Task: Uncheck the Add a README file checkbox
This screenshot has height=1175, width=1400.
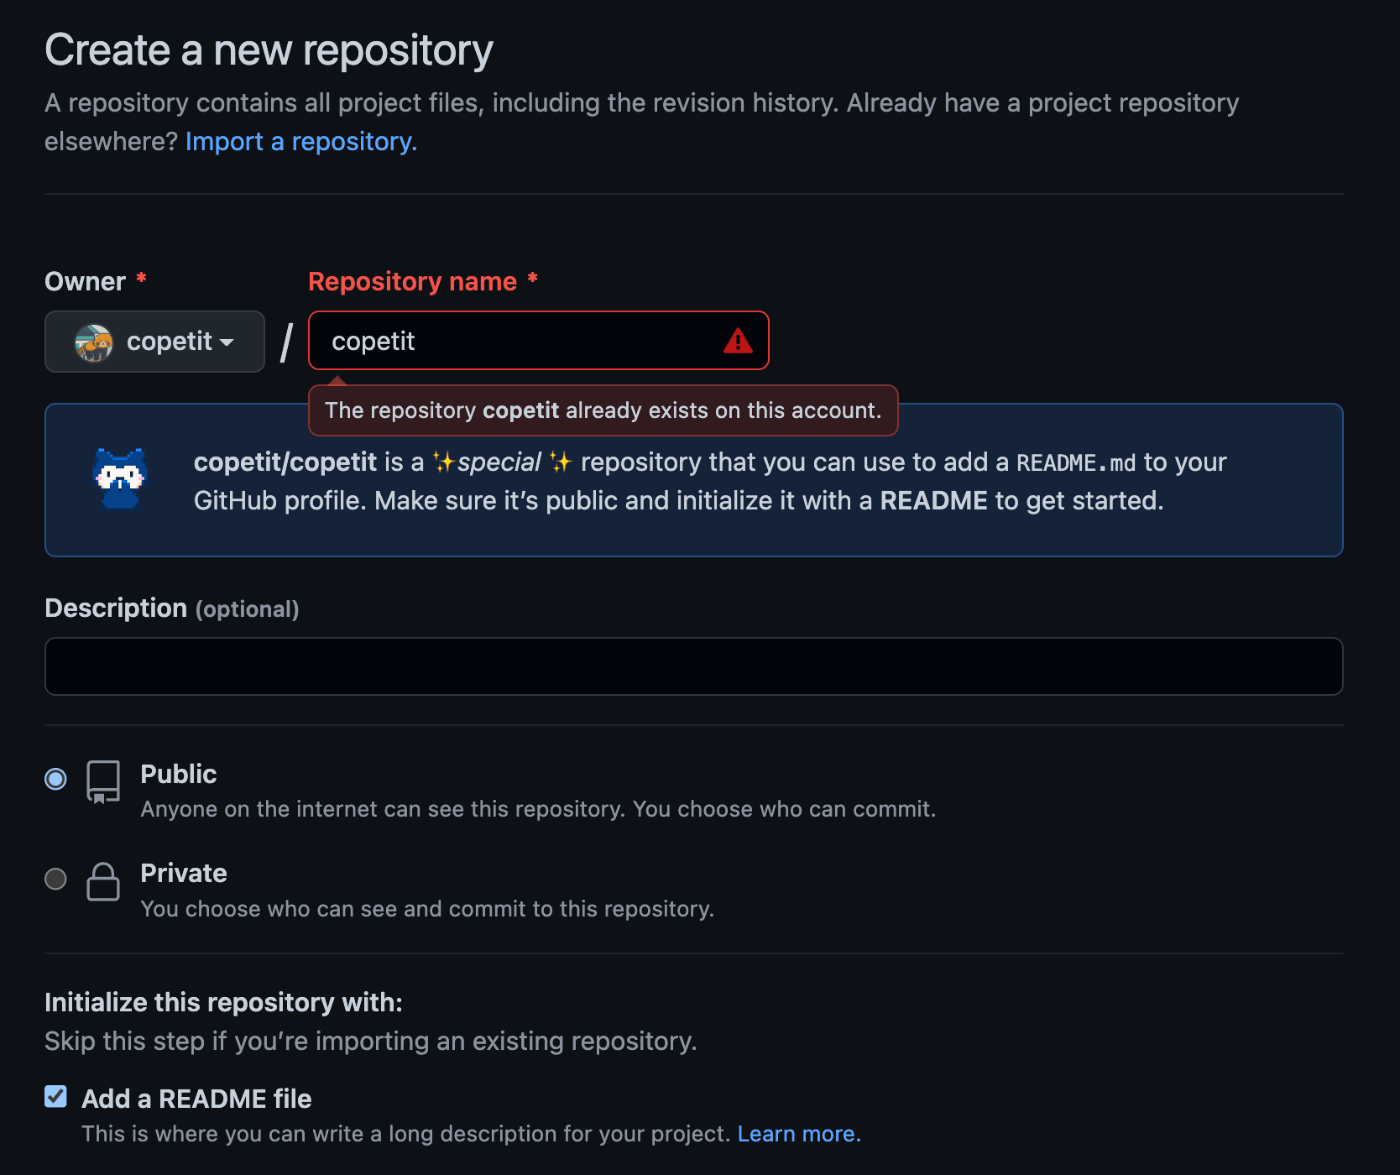Action: (x=56, y=1097)
